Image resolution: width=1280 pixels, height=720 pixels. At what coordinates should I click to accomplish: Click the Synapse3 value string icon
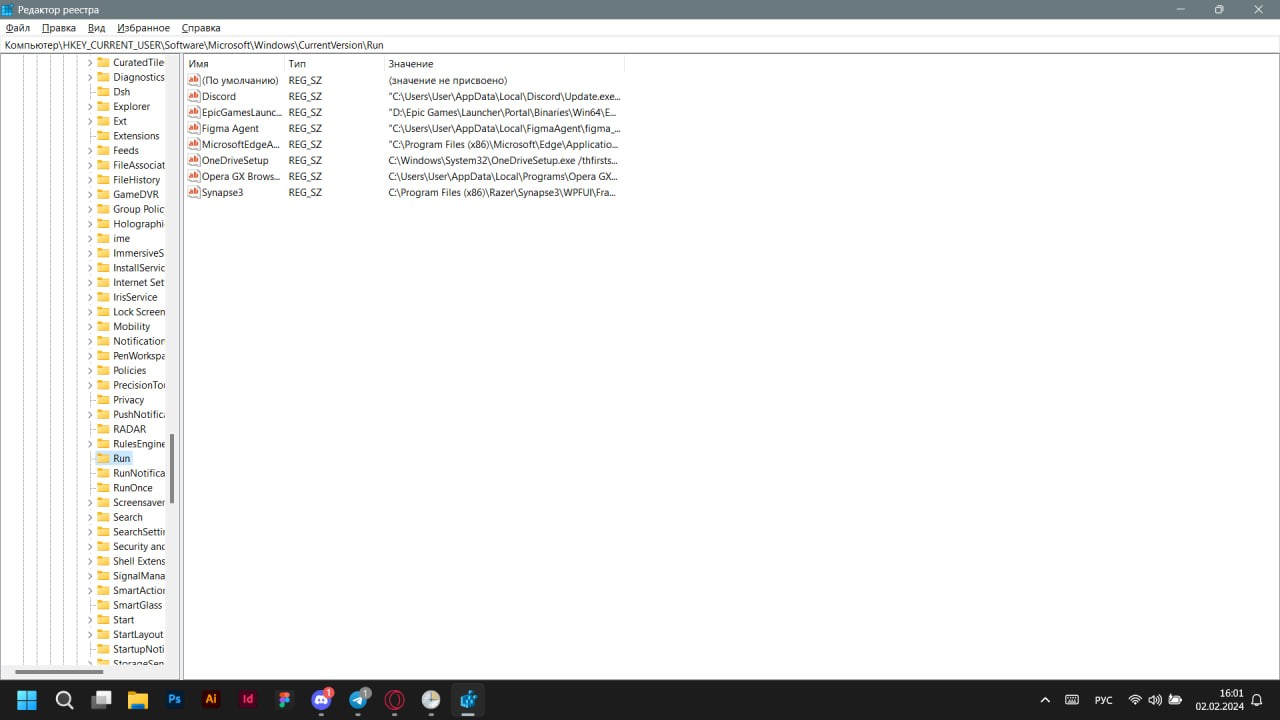194,192
